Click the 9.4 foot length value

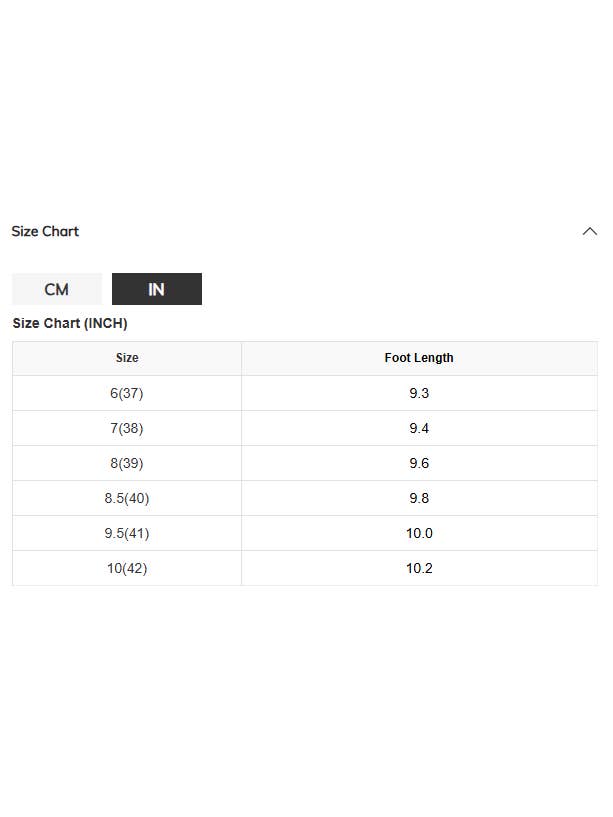click(x=419, y=428)
